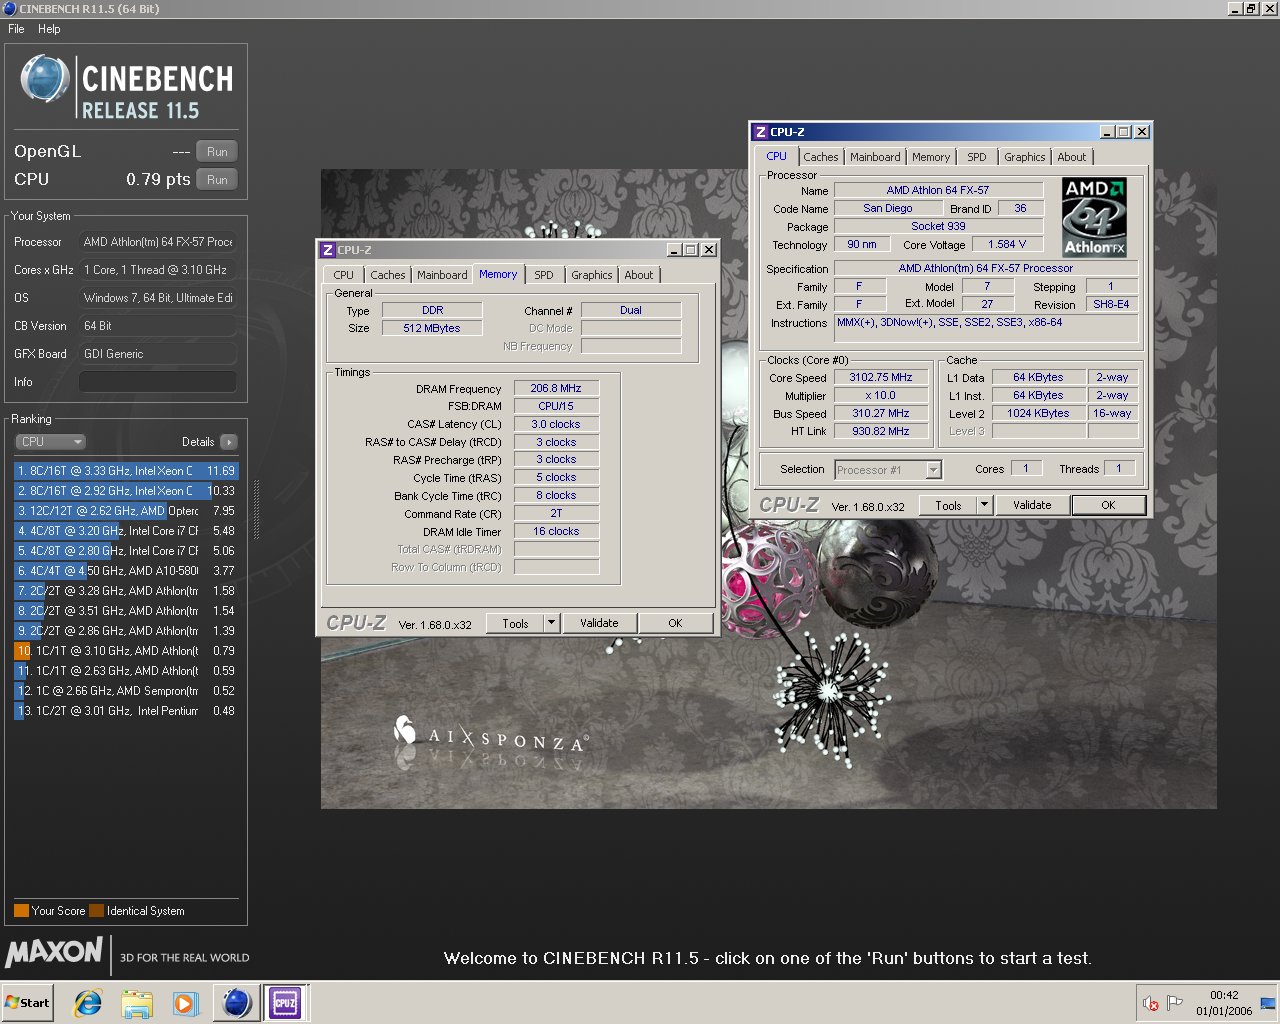Click the Cinebench panel splitter handle
This screenshot has width=1280, height=1024.
coord(257,510)
